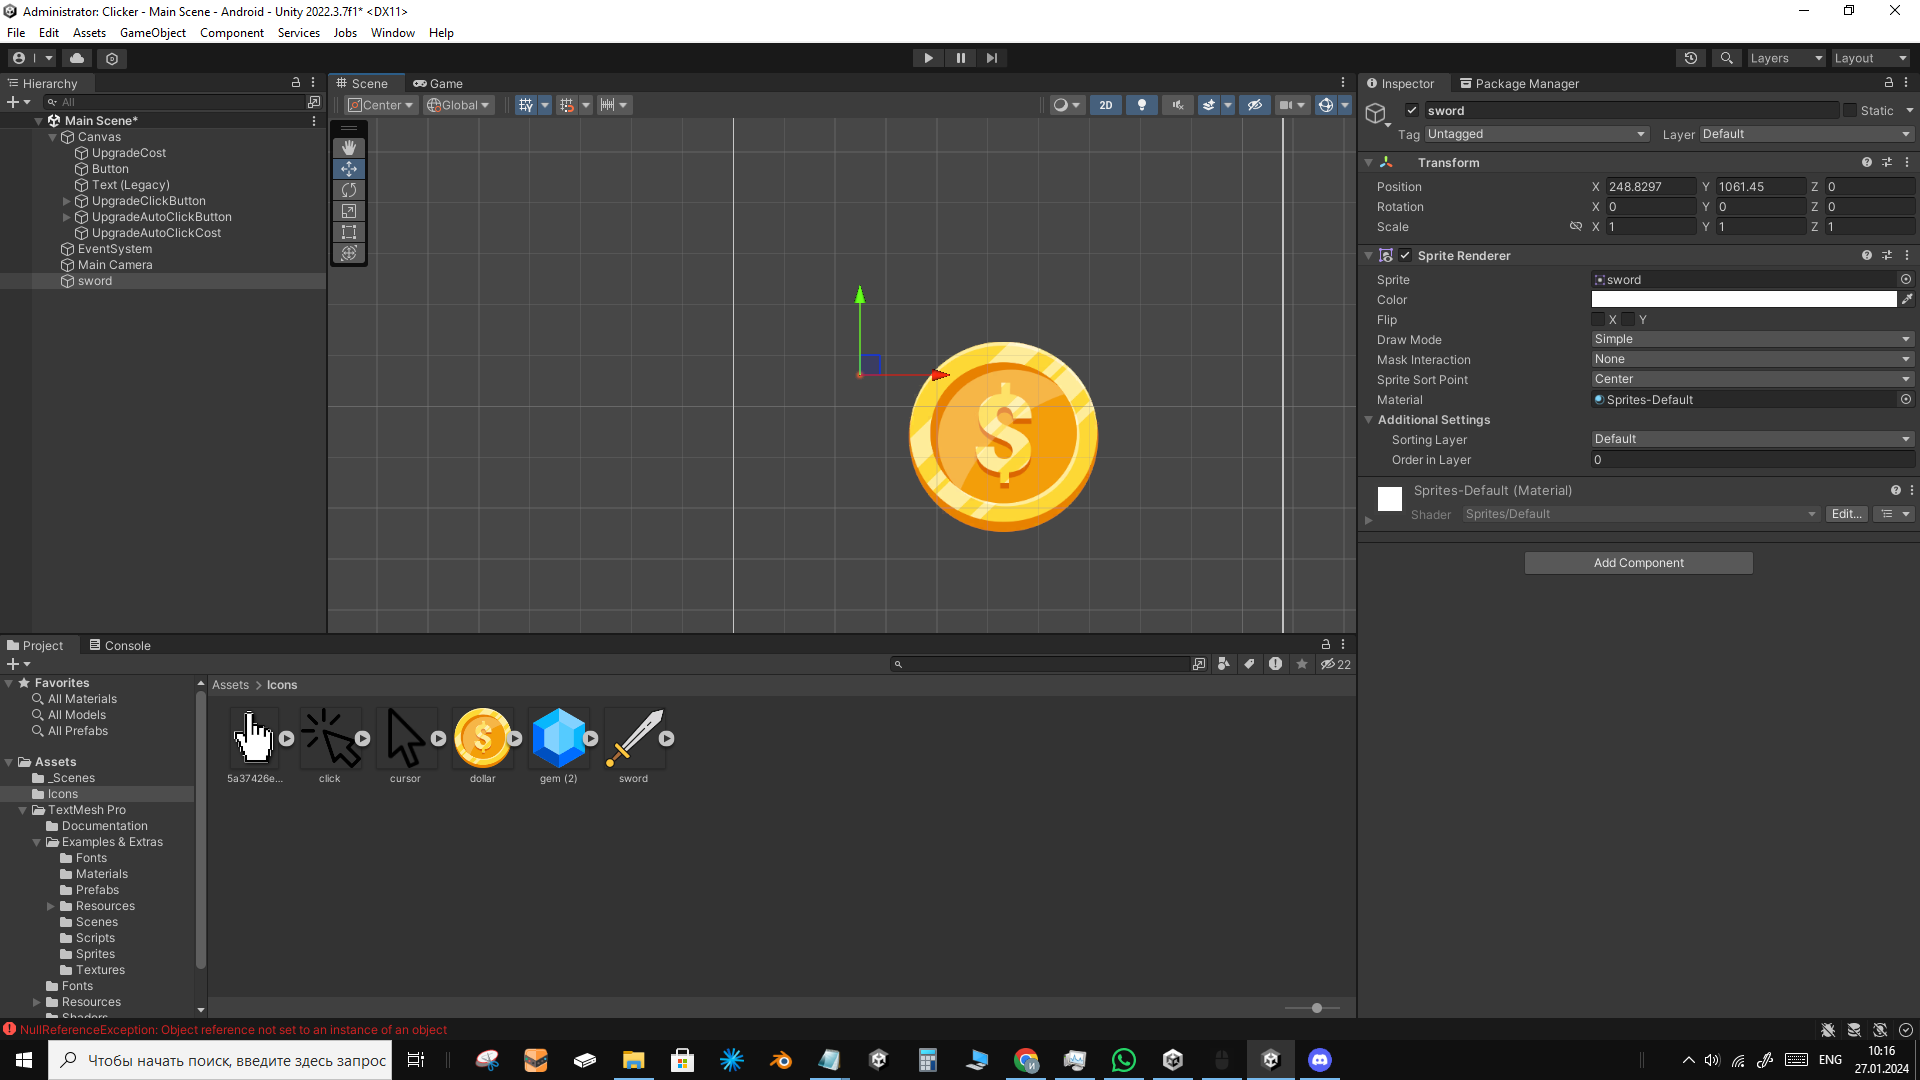Adjust the Project icon size slider

(1316, 1008)
